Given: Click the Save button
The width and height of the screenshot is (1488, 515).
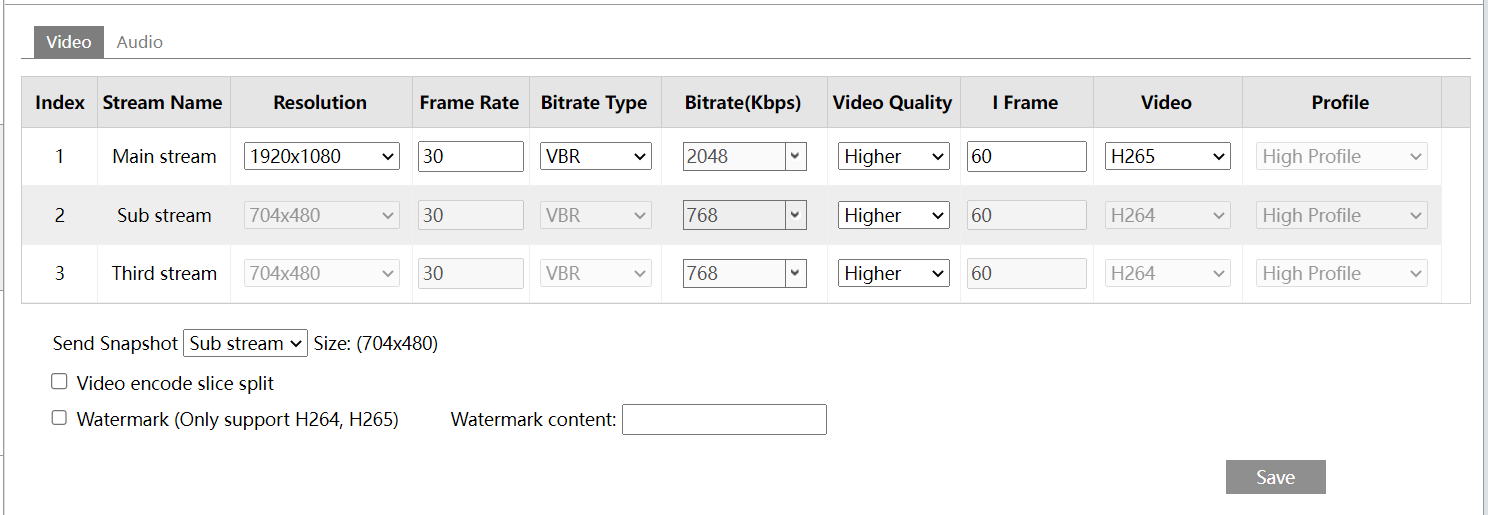Looking at the screenshot, I should (x=1275, y=477).
